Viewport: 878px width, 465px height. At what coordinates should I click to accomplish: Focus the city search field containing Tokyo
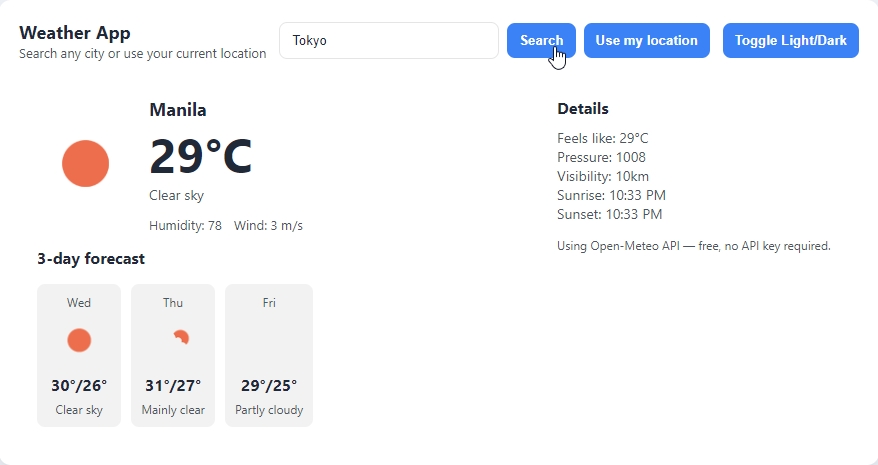pyautogui.click(x=388, y=41)
